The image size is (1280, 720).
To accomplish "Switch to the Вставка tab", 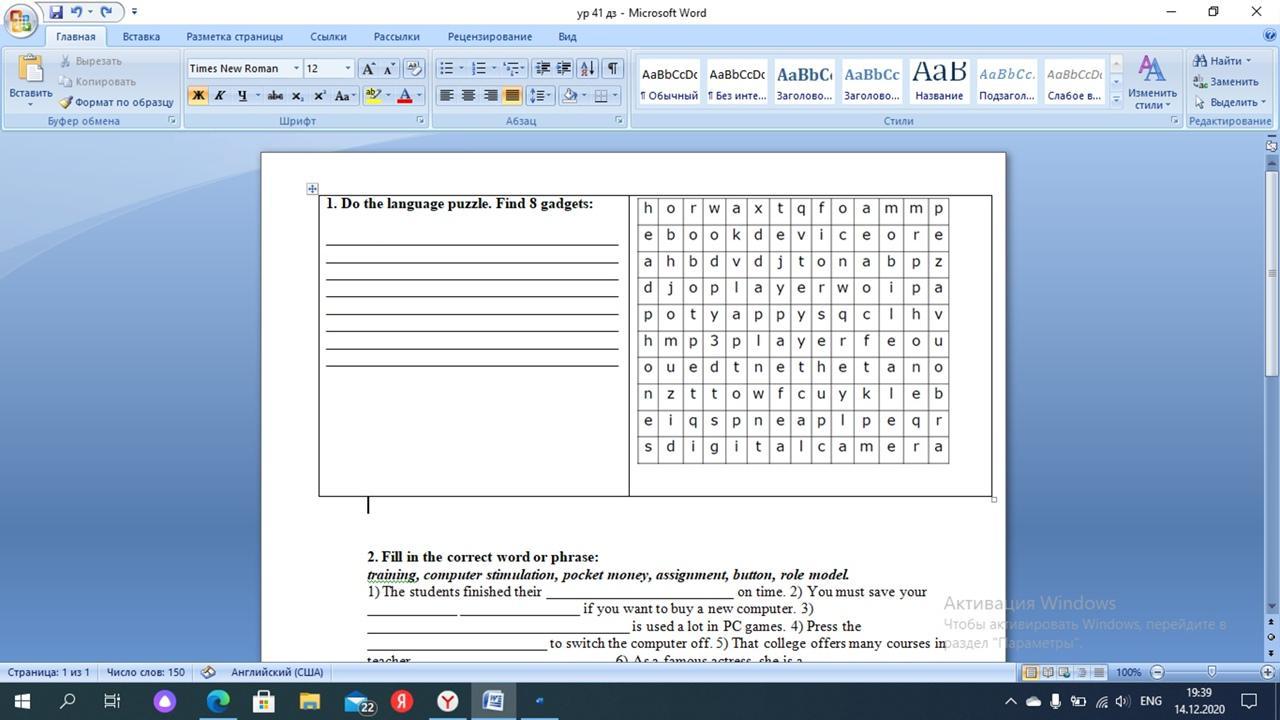I will click(x=141, y=37).
